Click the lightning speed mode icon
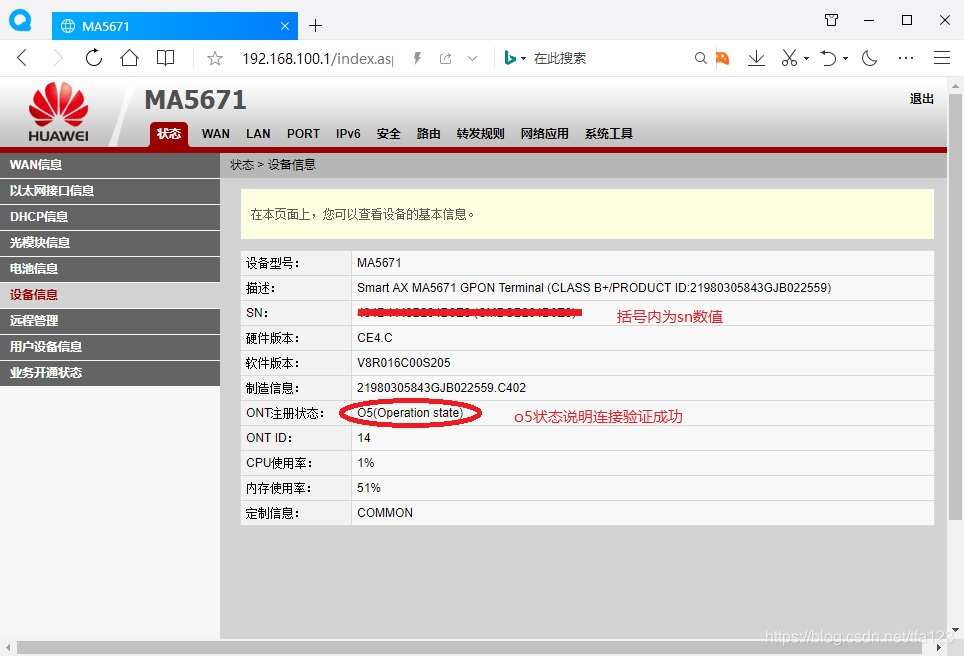Image resolution: width=964 pixels, height=656 pixels. click(417, 58)
